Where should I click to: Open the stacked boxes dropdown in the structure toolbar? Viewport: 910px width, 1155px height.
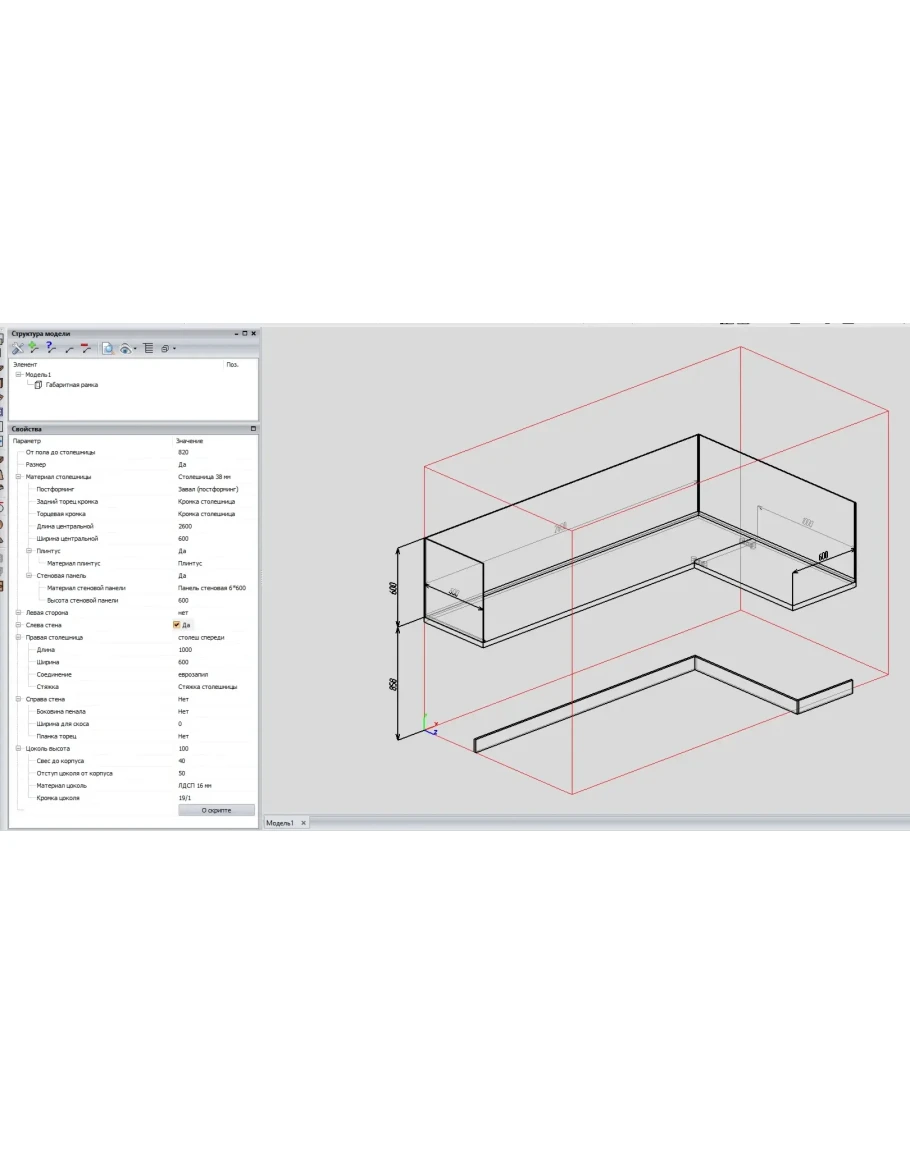168,349
